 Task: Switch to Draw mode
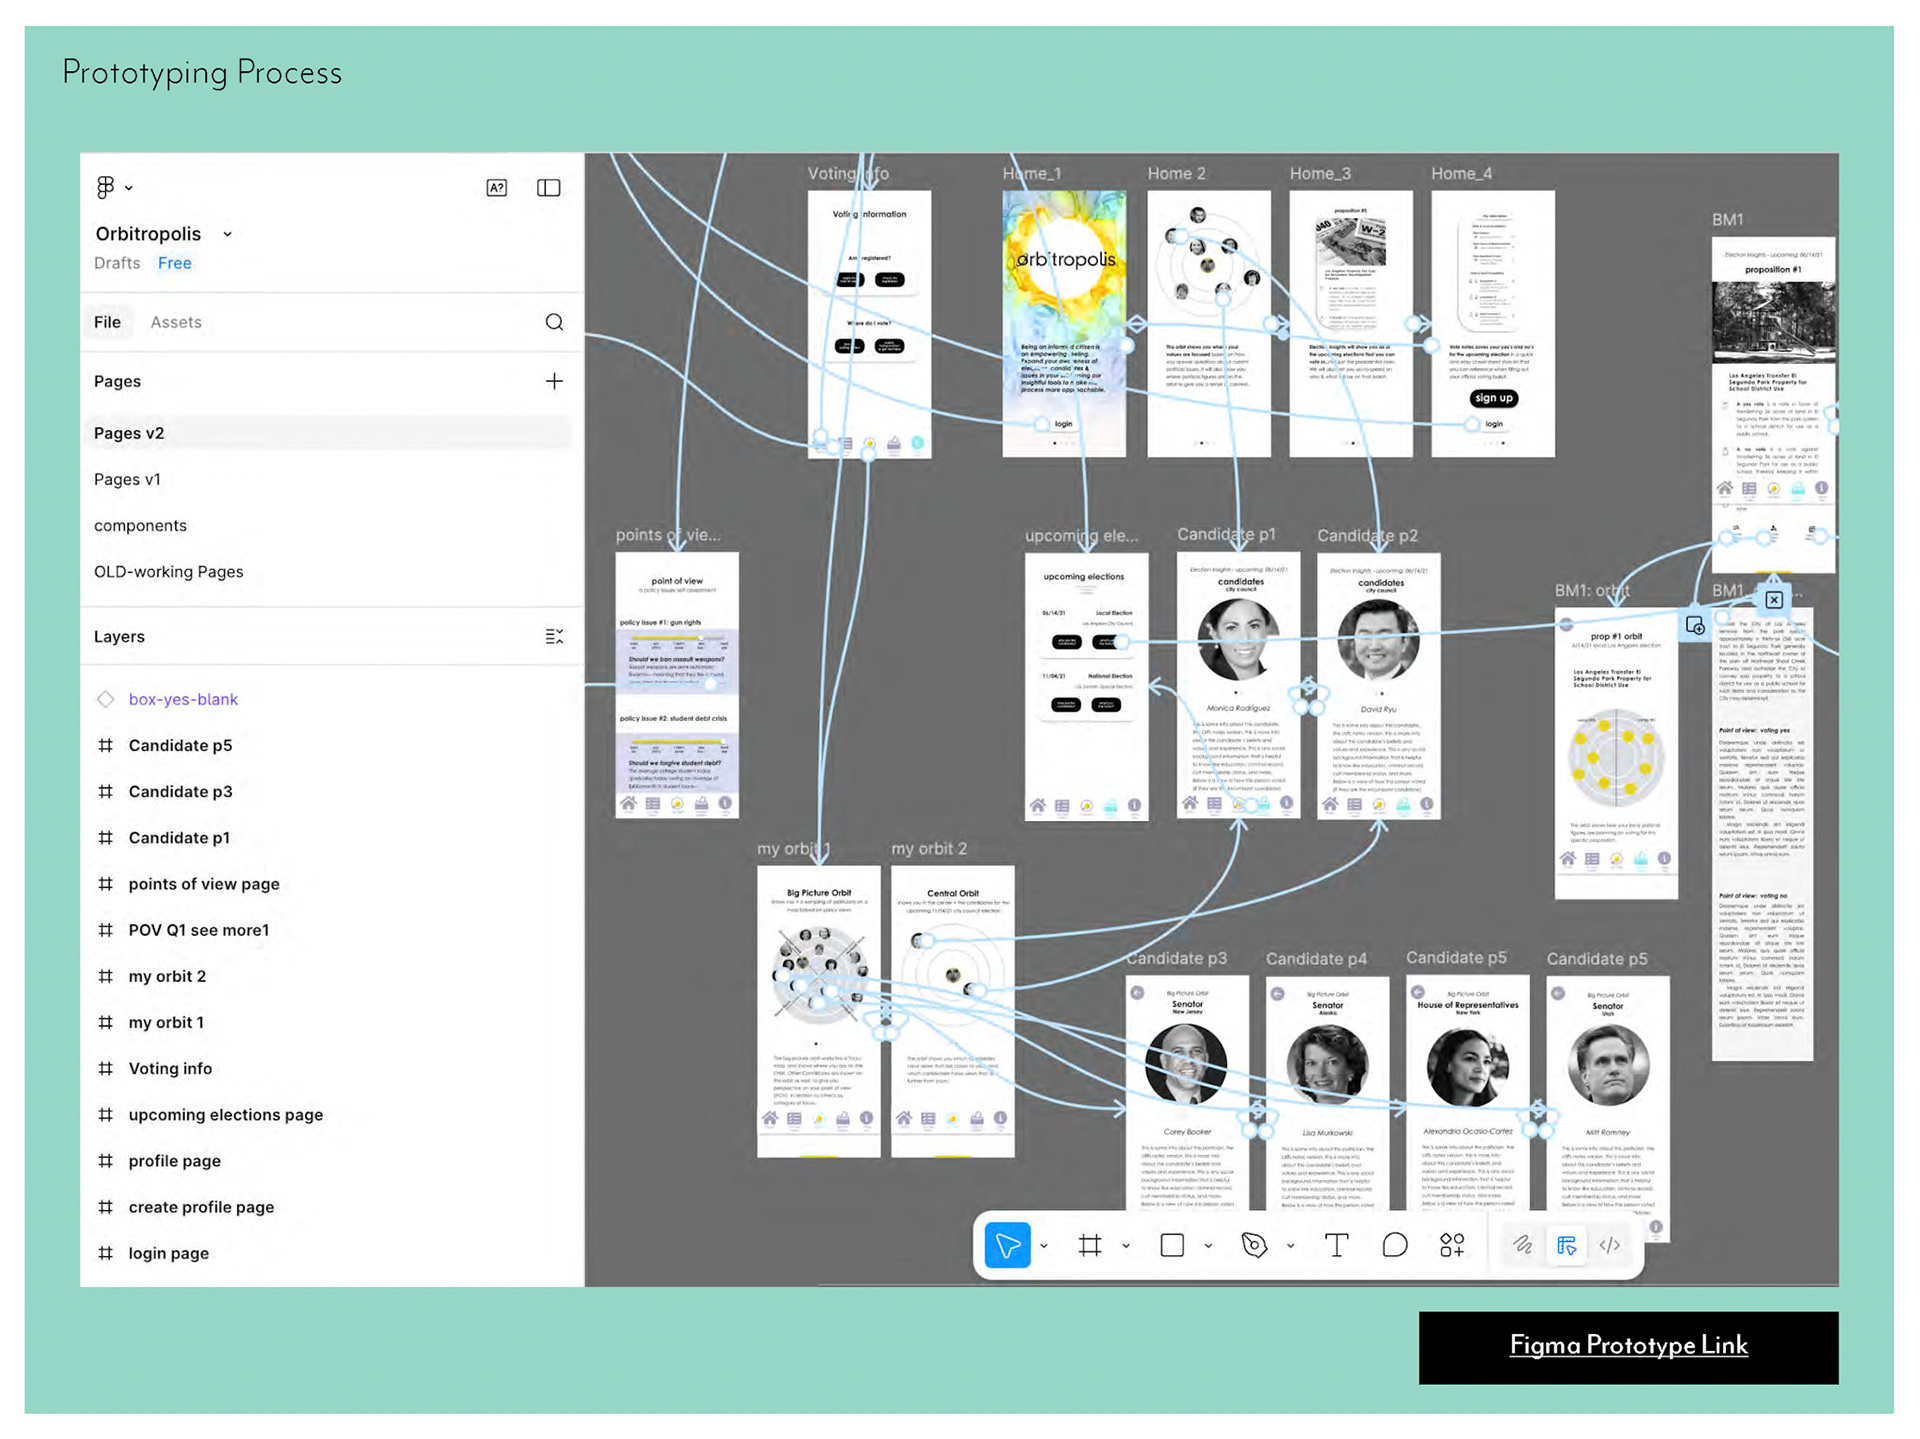point(1522,1245)
